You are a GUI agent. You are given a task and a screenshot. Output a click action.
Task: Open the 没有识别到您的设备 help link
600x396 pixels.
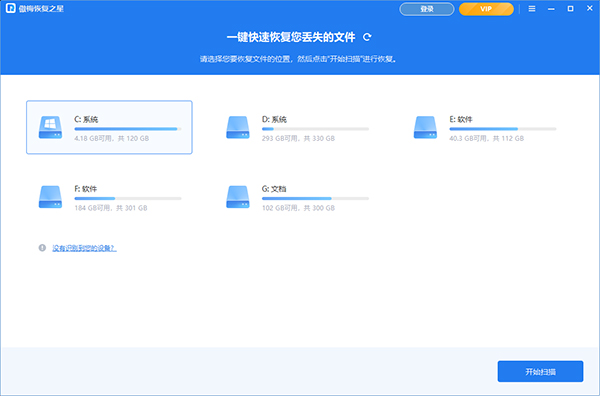click(84, 248)
